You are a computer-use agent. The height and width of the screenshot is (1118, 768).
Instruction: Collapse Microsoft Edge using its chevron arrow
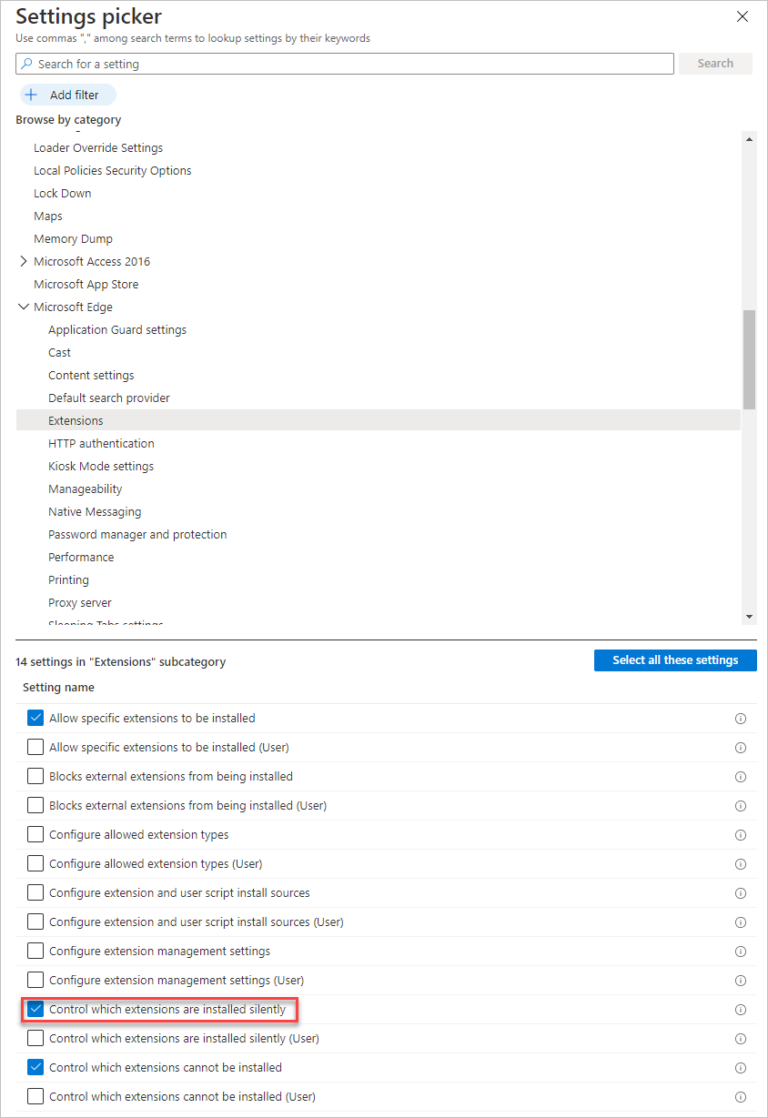coord(24,306)
